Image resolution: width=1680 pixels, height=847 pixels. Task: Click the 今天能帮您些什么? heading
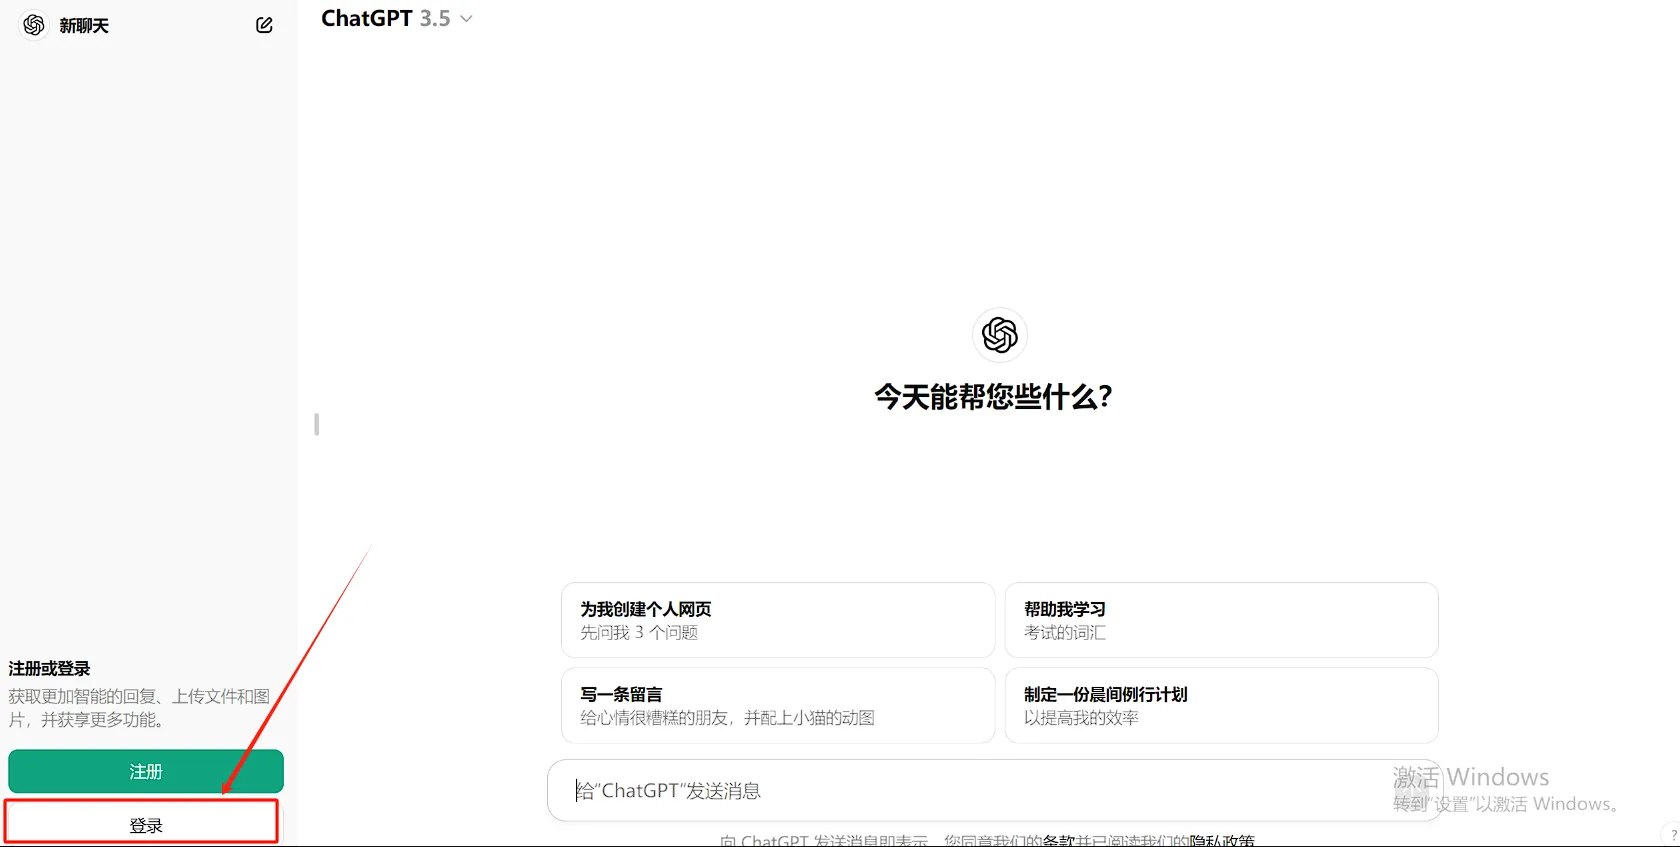[993, 397]
